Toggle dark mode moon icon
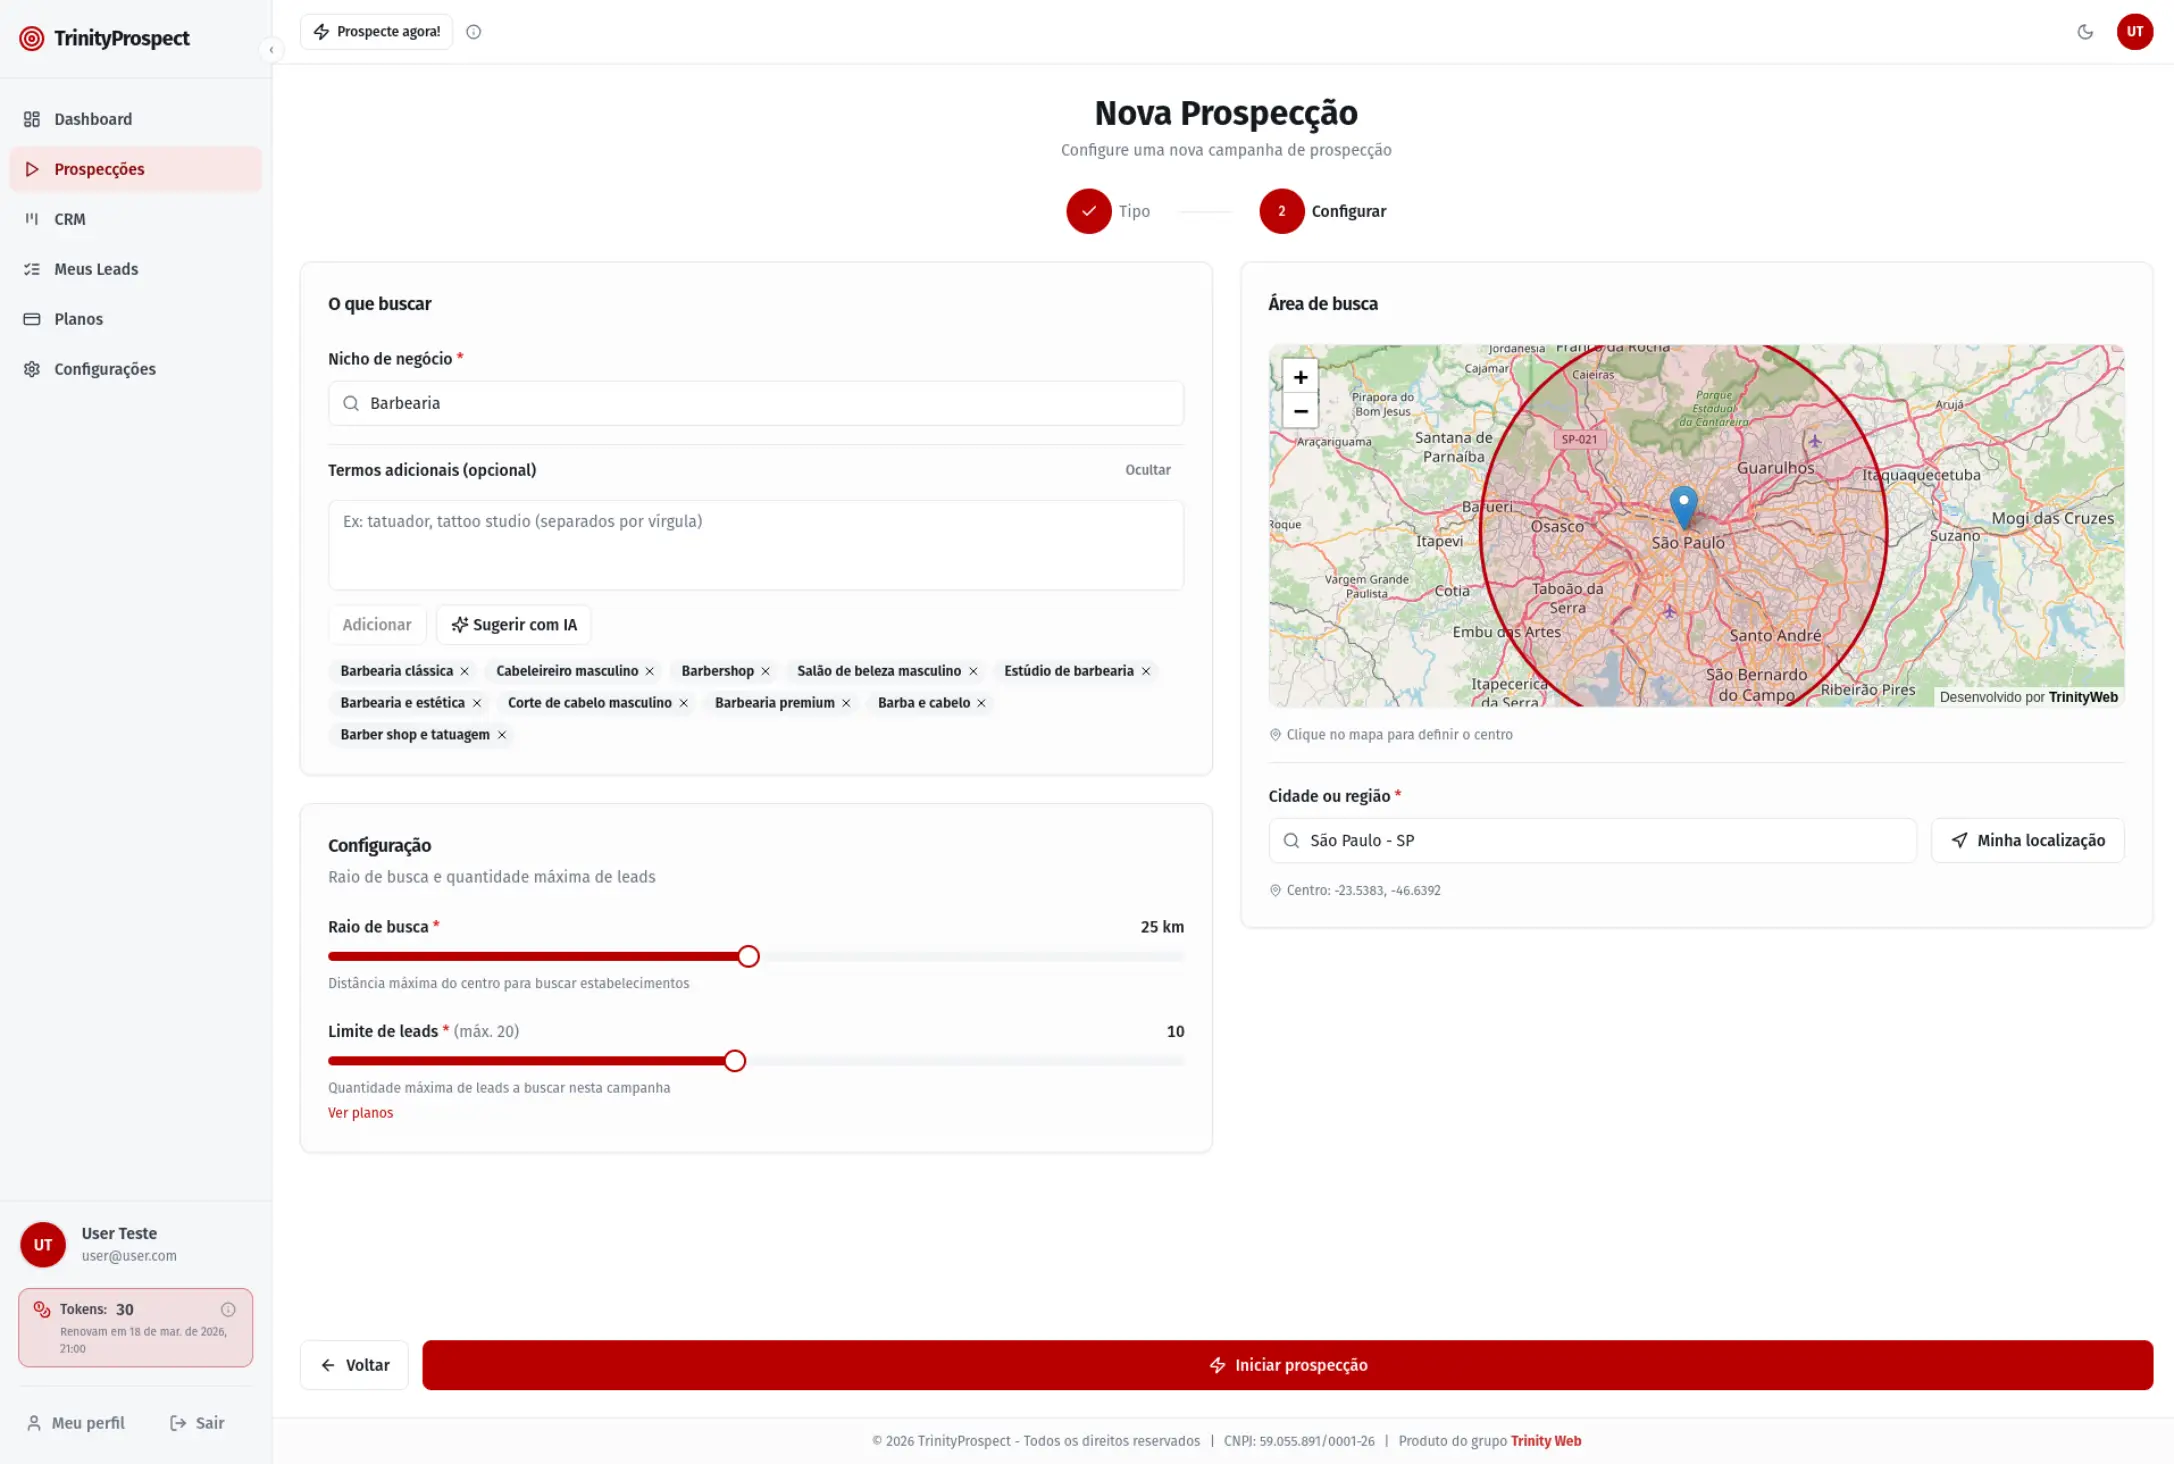The width and height of the screenshot is (2174, 1464). point(2085,32)
